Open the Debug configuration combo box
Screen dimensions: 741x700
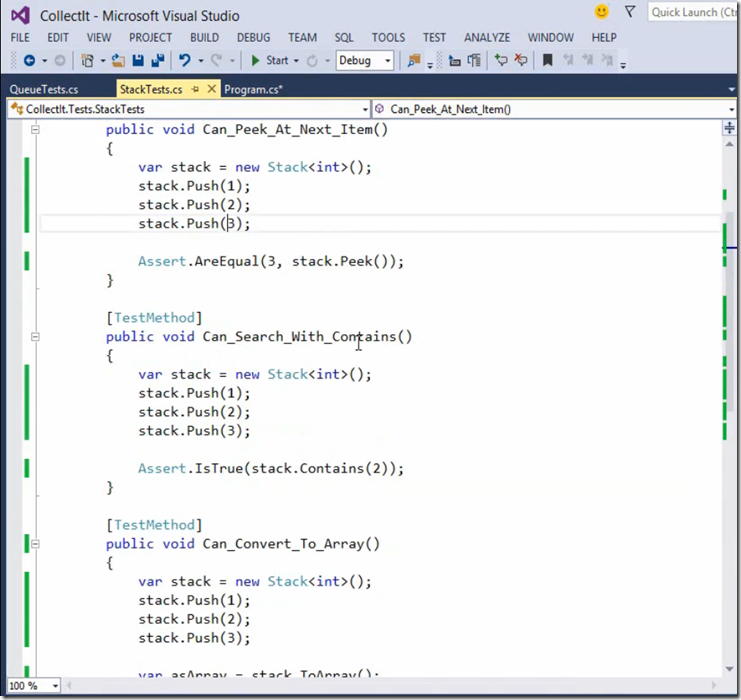point(364,60)
